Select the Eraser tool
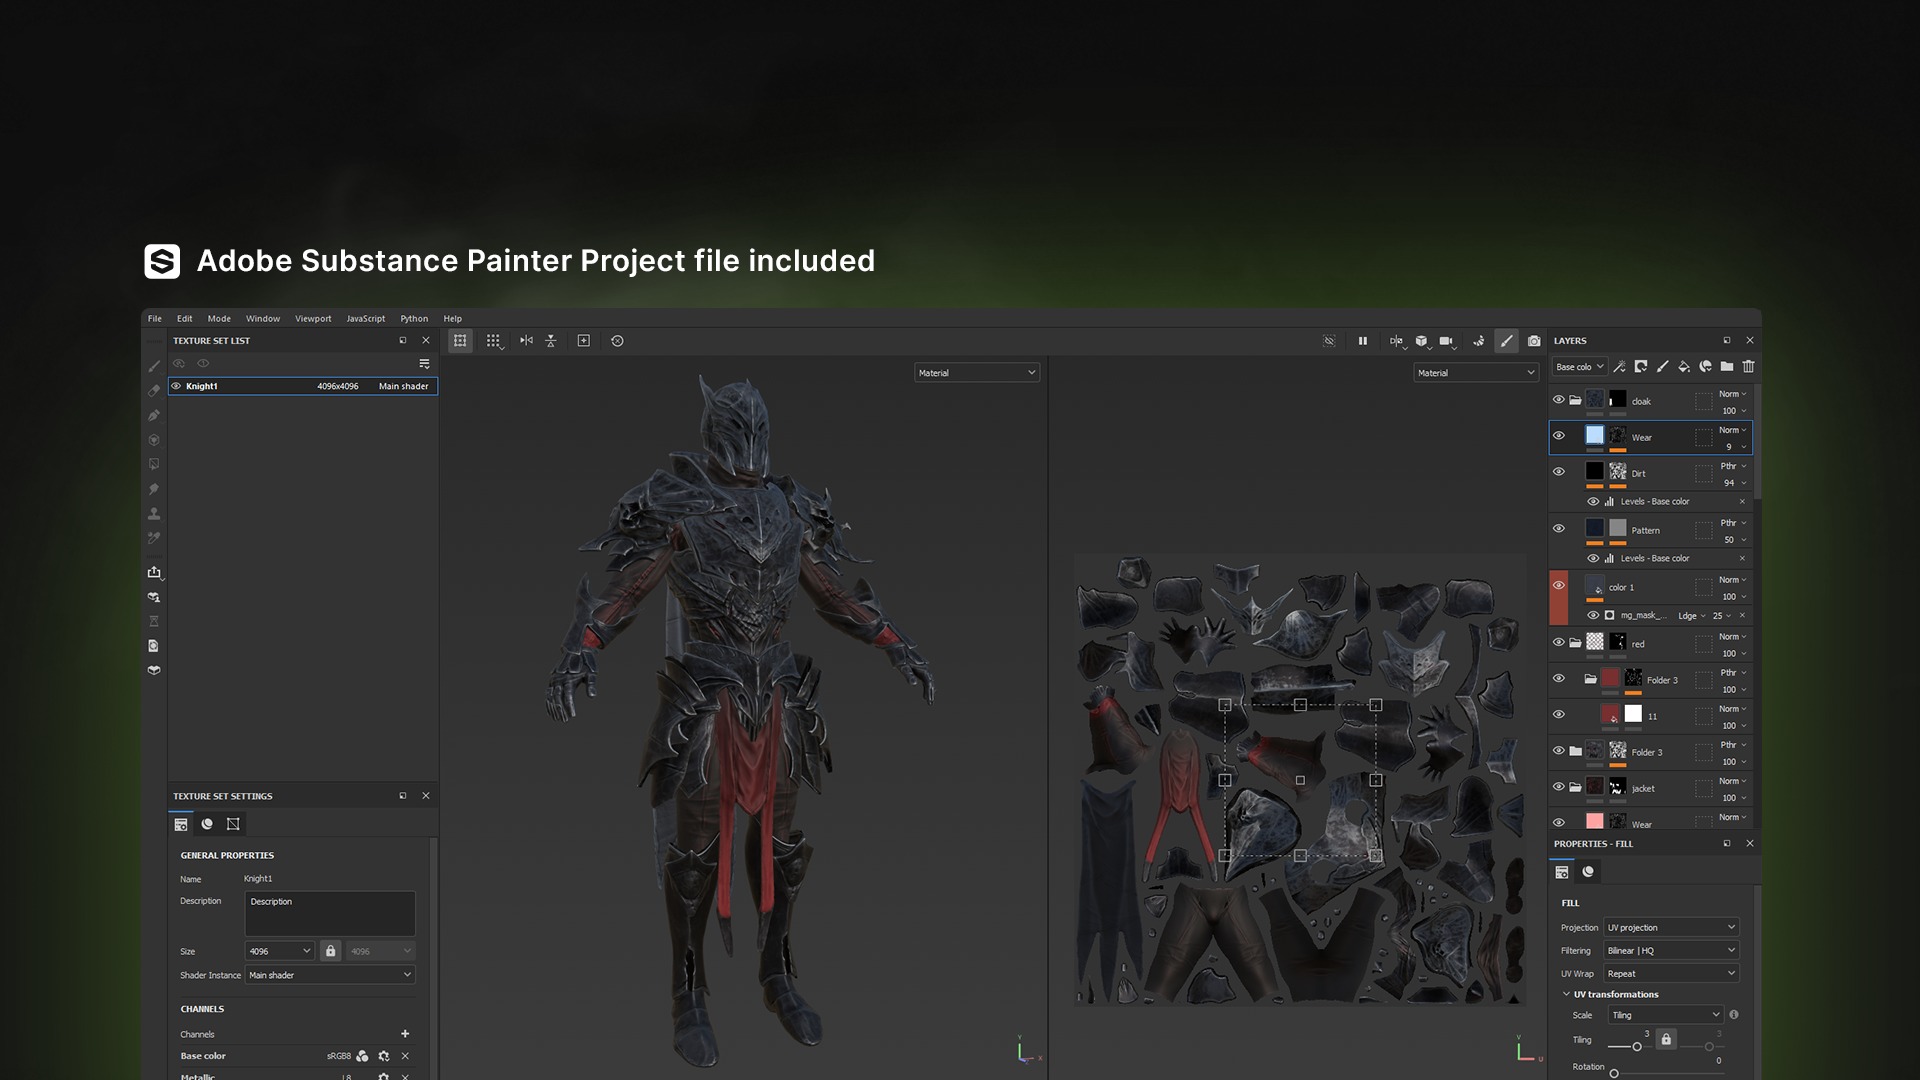This screenshot has height=1080, width=1920. pyautogui.click(x=154, y=391)
